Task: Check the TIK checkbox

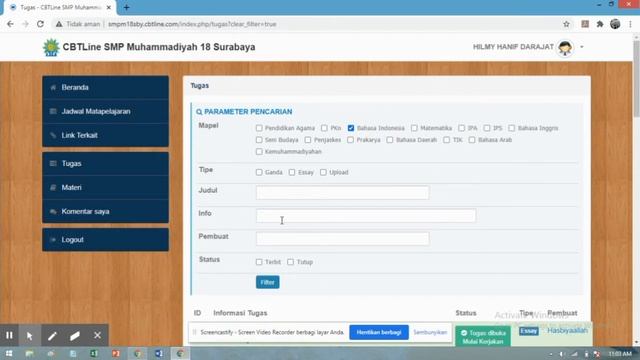Action: [x=447, y=140]
